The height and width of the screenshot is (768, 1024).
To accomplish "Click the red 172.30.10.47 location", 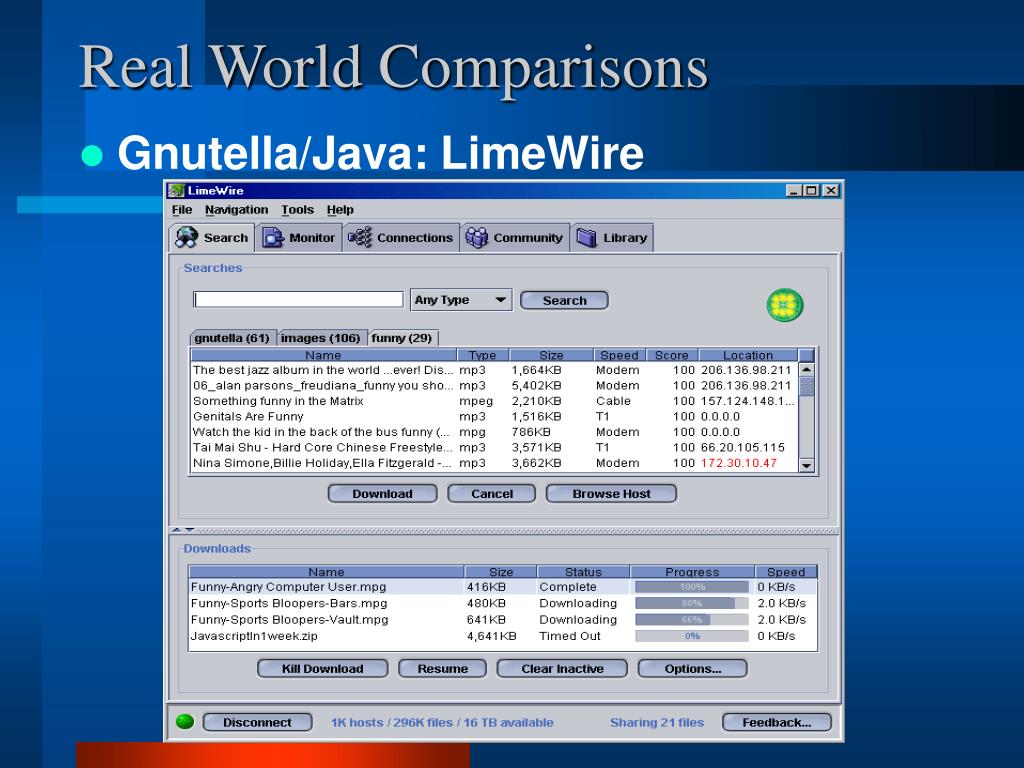I will pos(739,463).
